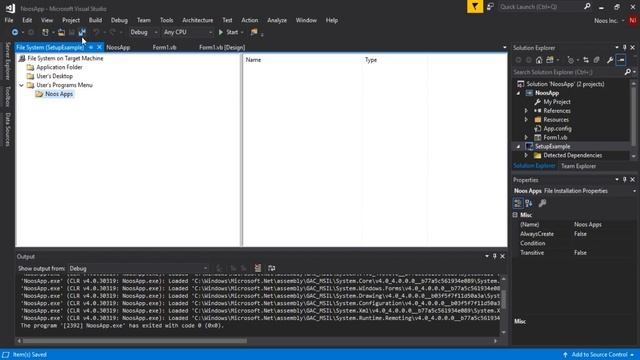Screen dimensions: 640x360
Task: Click the NI account avatar icon
Action: tap(633, 20)
